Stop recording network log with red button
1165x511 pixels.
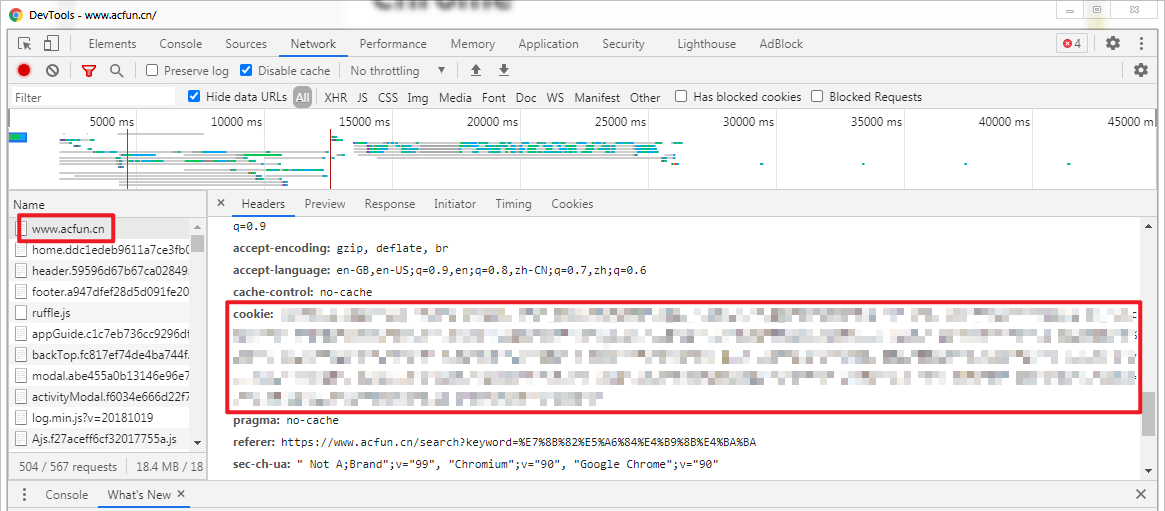point(24,71)
